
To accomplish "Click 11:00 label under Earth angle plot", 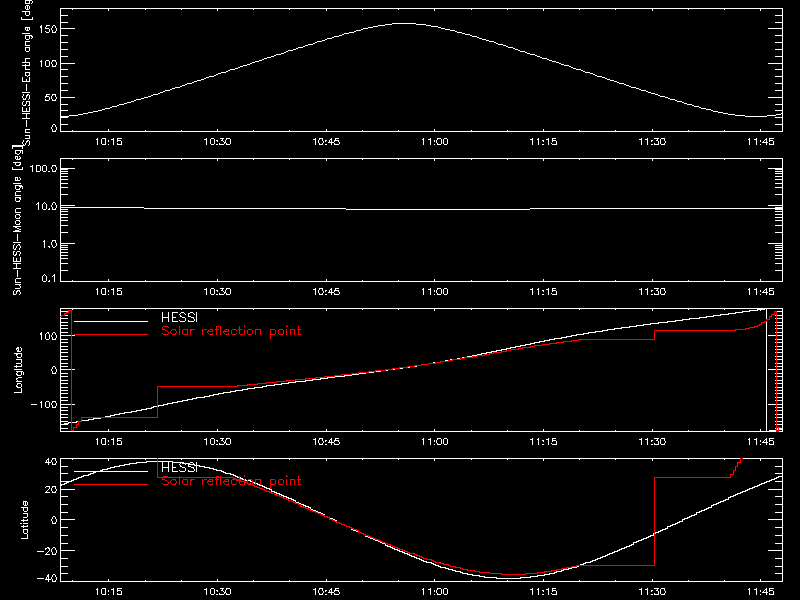I will (435, 142).
